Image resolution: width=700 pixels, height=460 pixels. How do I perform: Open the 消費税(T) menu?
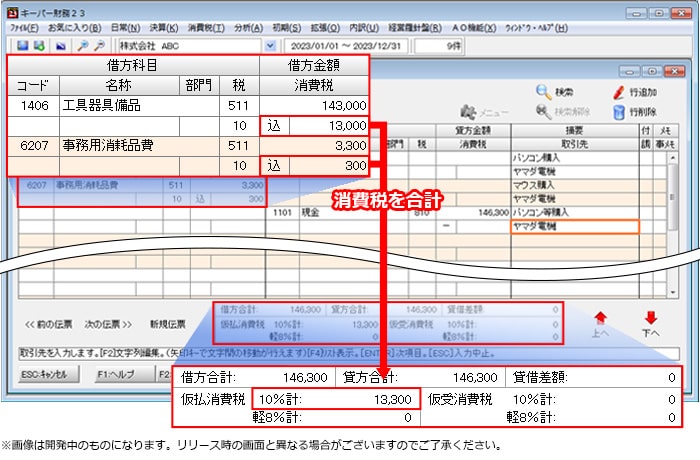point(206,28)
